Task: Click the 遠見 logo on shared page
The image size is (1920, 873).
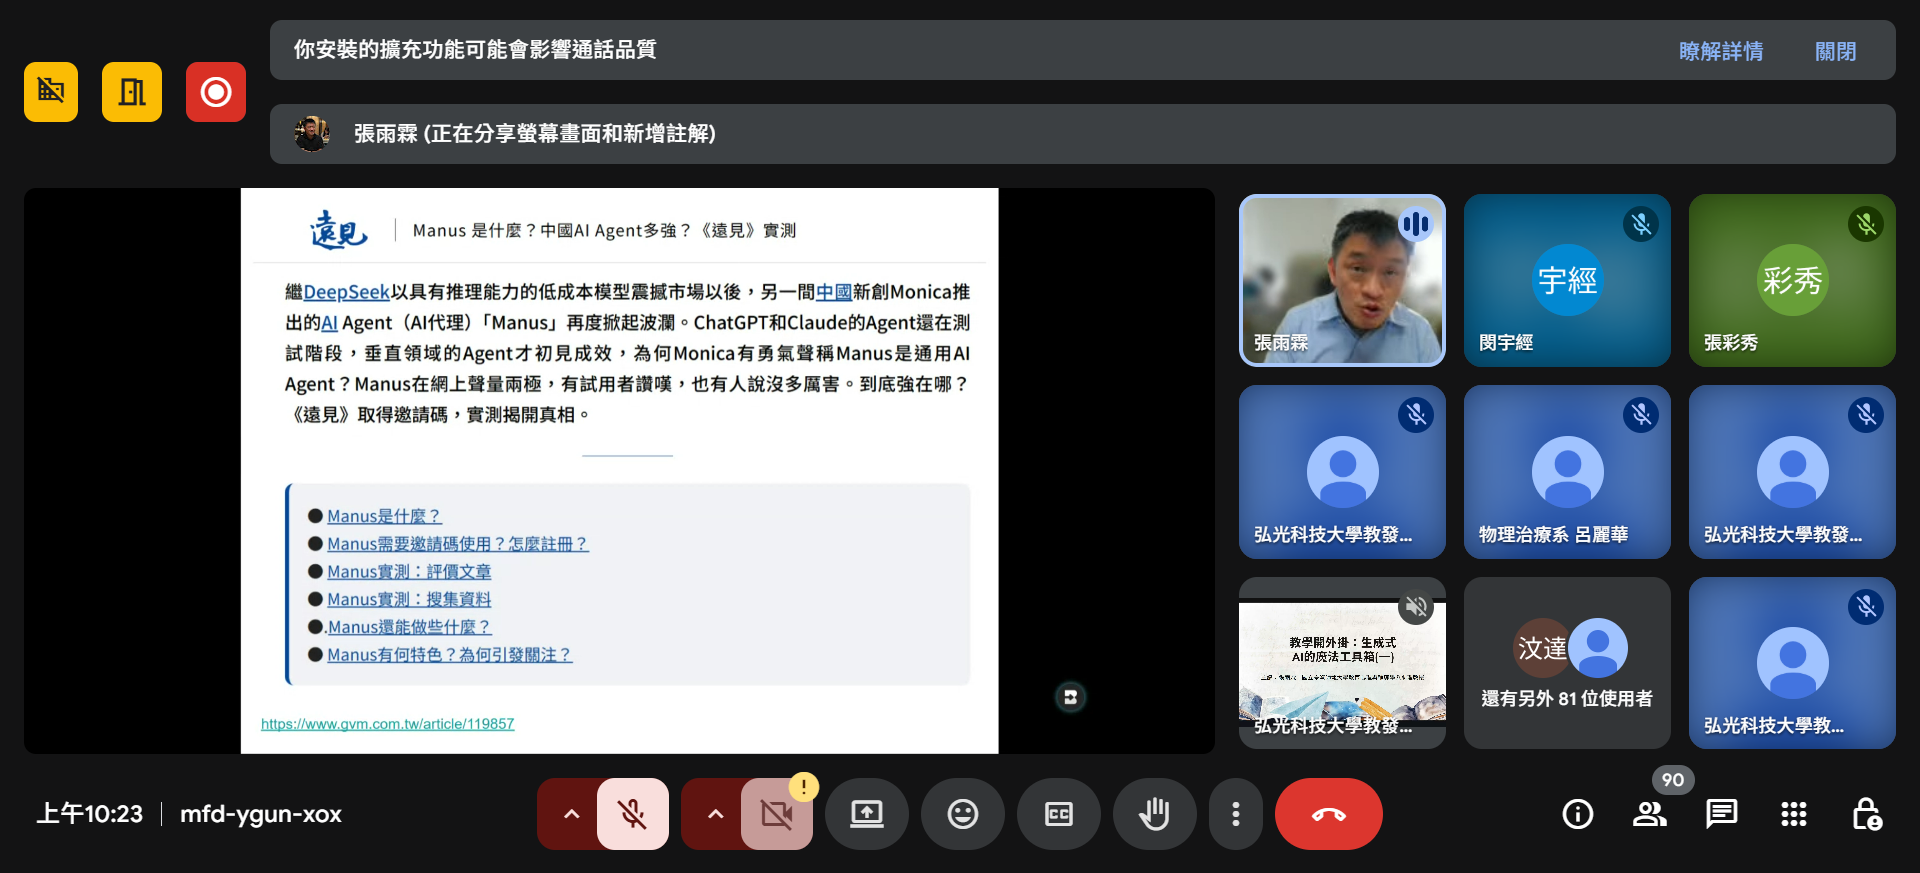Action: pos(339,230)
